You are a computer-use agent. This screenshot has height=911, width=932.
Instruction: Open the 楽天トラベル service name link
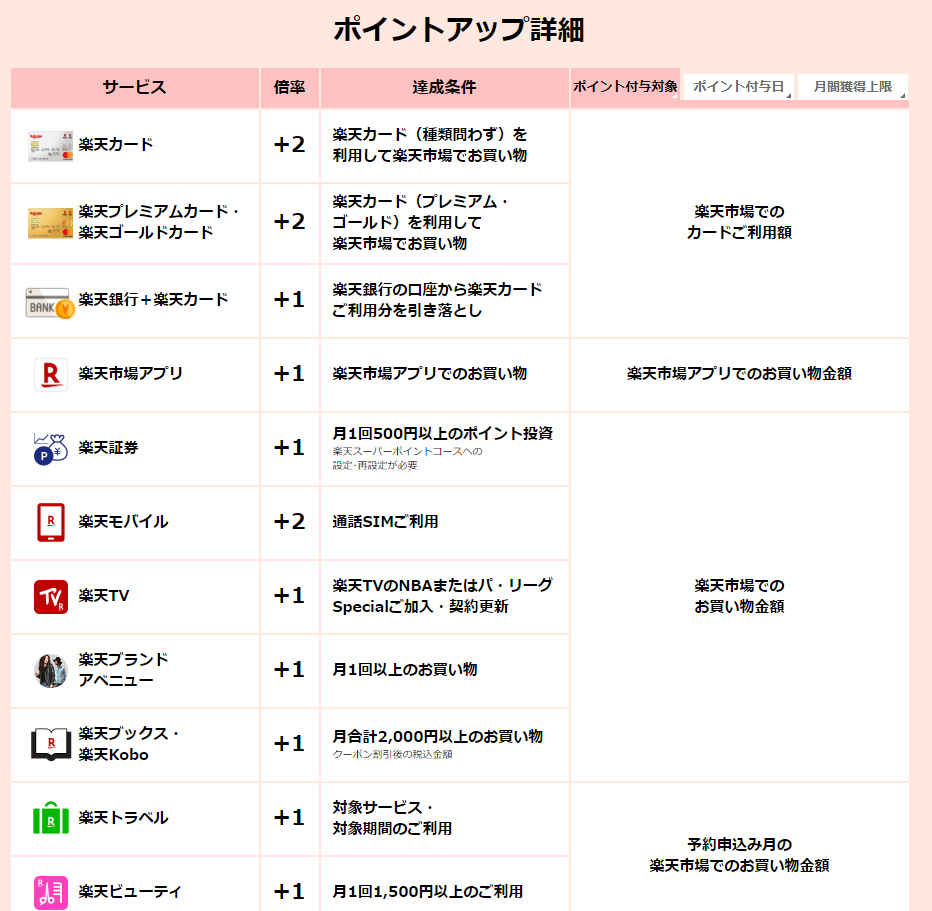click(123, 818)
